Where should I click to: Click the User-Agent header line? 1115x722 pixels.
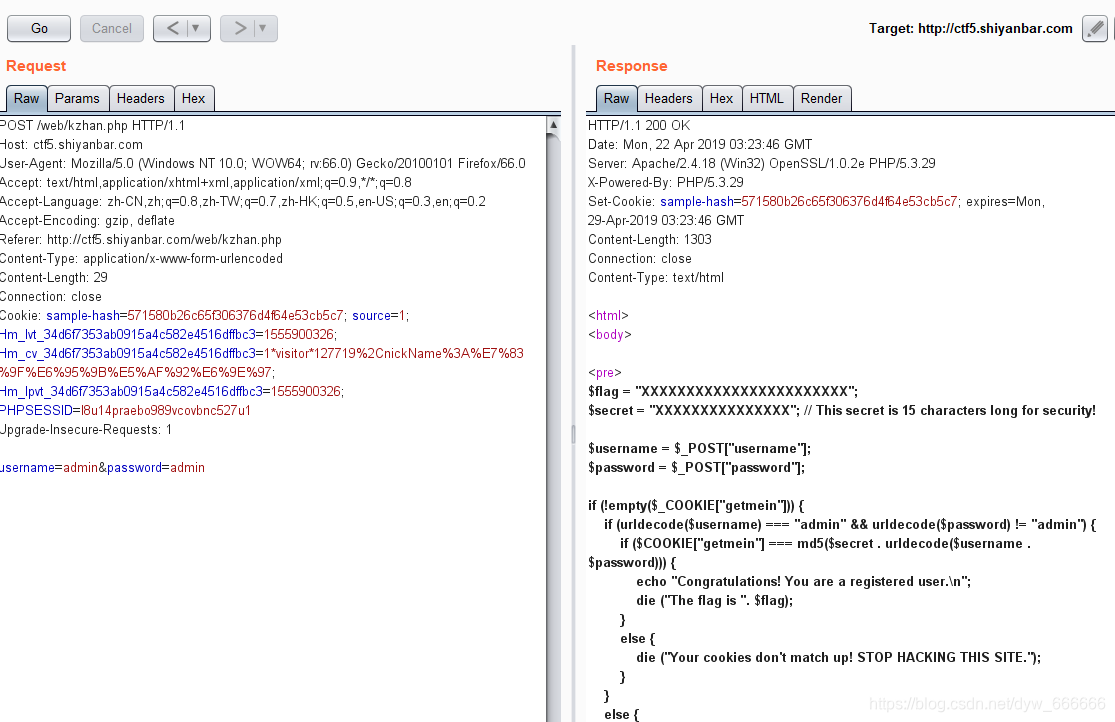[x=263, y=164]
